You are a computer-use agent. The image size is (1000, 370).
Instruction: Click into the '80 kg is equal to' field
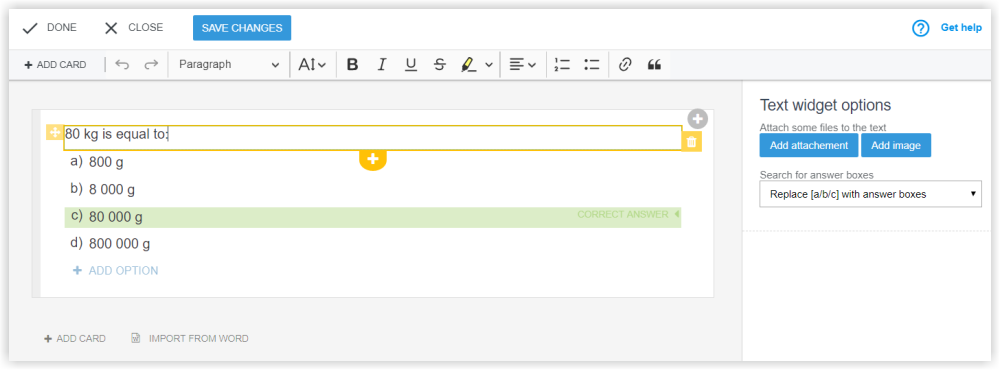click(x=372, y=138)
